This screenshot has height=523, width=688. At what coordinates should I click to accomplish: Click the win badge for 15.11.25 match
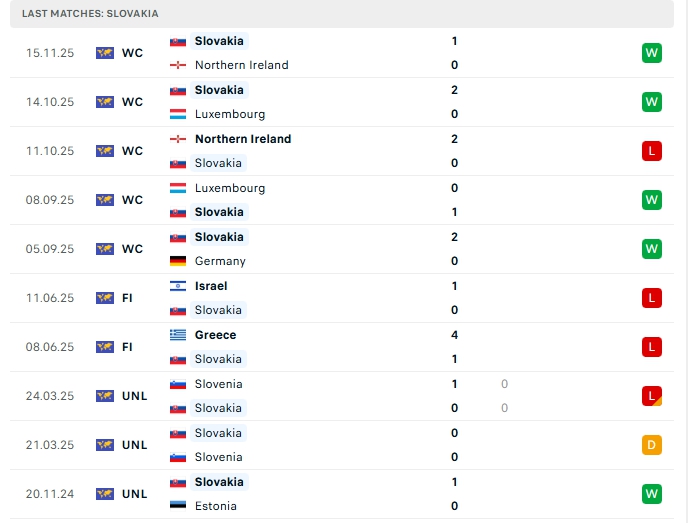tap(652, 53)
